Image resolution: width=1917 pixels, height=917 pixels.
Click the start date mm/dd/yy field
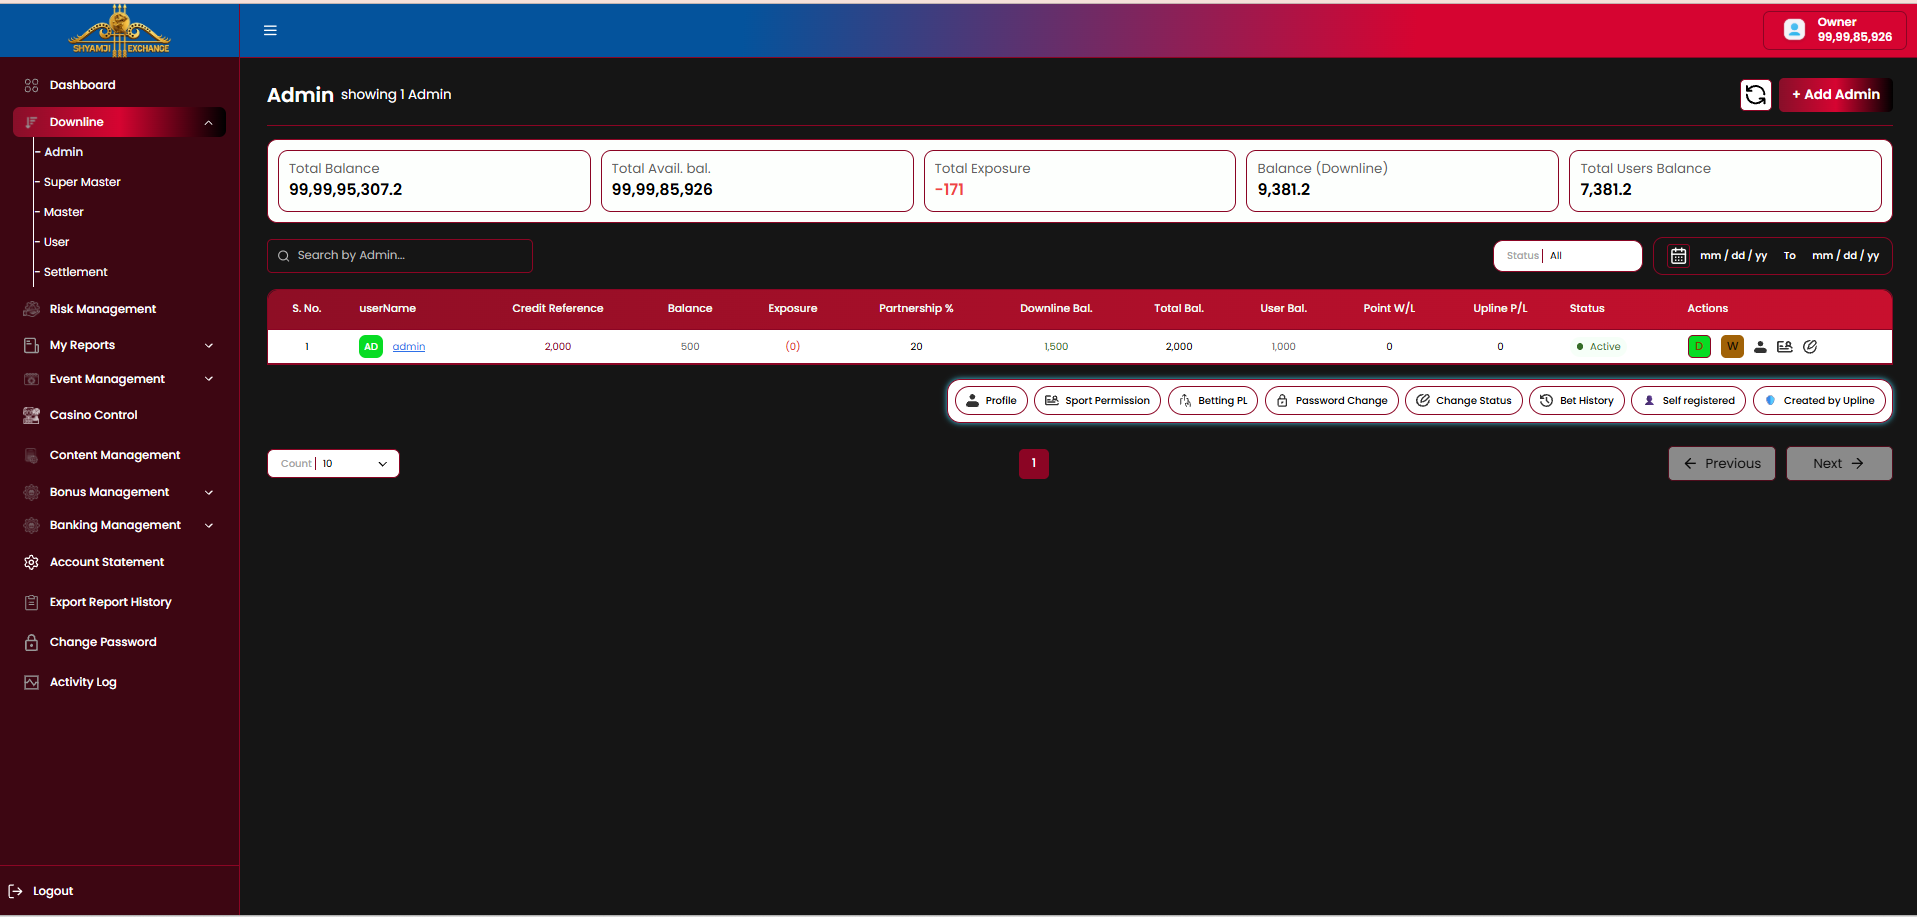pyautogui.click(x=1733, y=256)
